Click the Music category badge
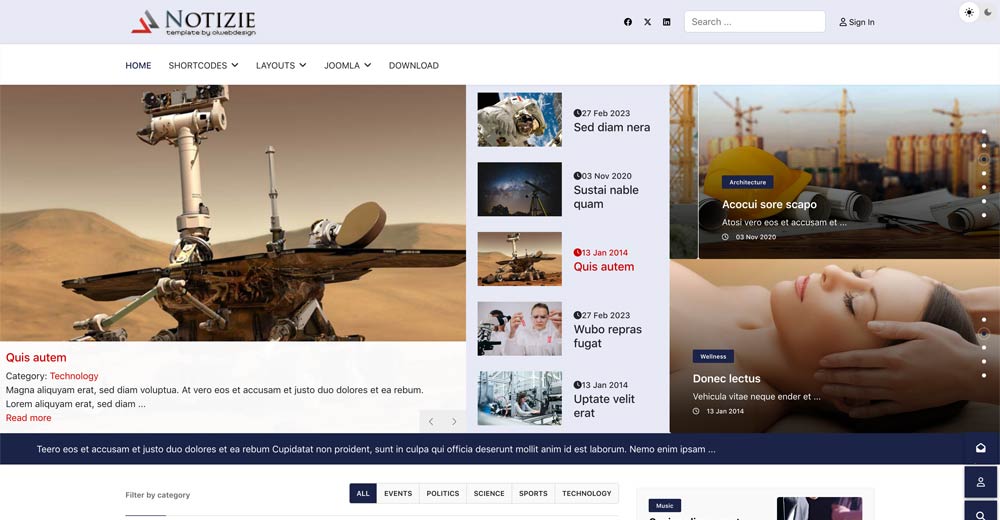The image size is (1000, 520). click(665, 505)
